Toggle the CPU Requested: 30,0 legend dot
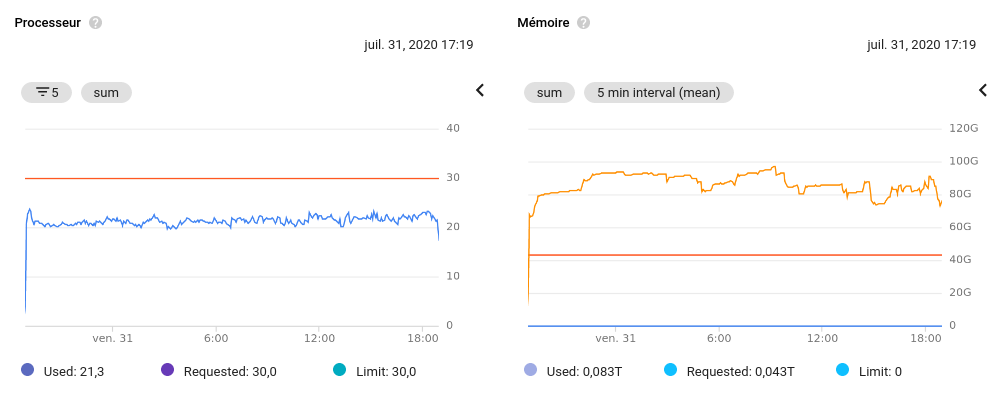 point(167,371)
